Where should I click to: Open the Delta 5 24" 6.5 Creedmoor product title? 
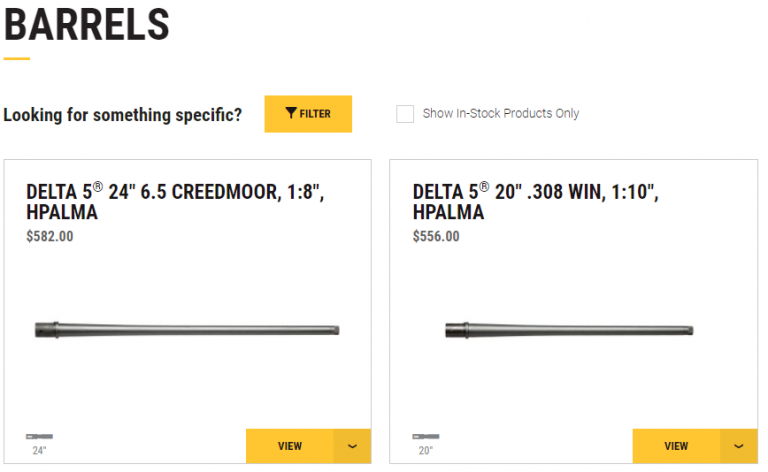(x=175, y=202)
